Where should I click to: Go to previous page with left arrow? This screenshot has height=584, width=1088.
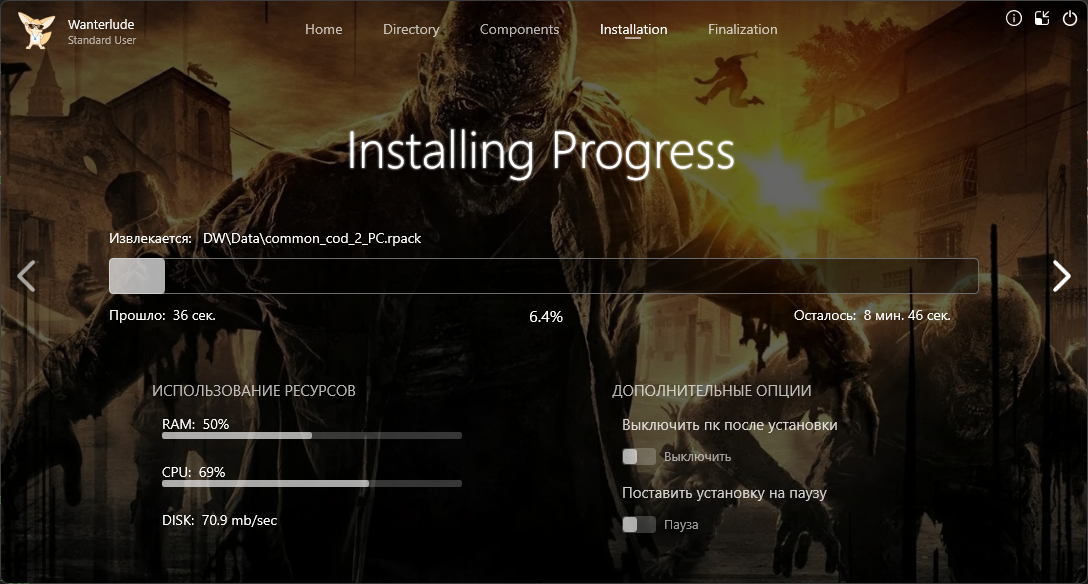click(x=26, y=276)
